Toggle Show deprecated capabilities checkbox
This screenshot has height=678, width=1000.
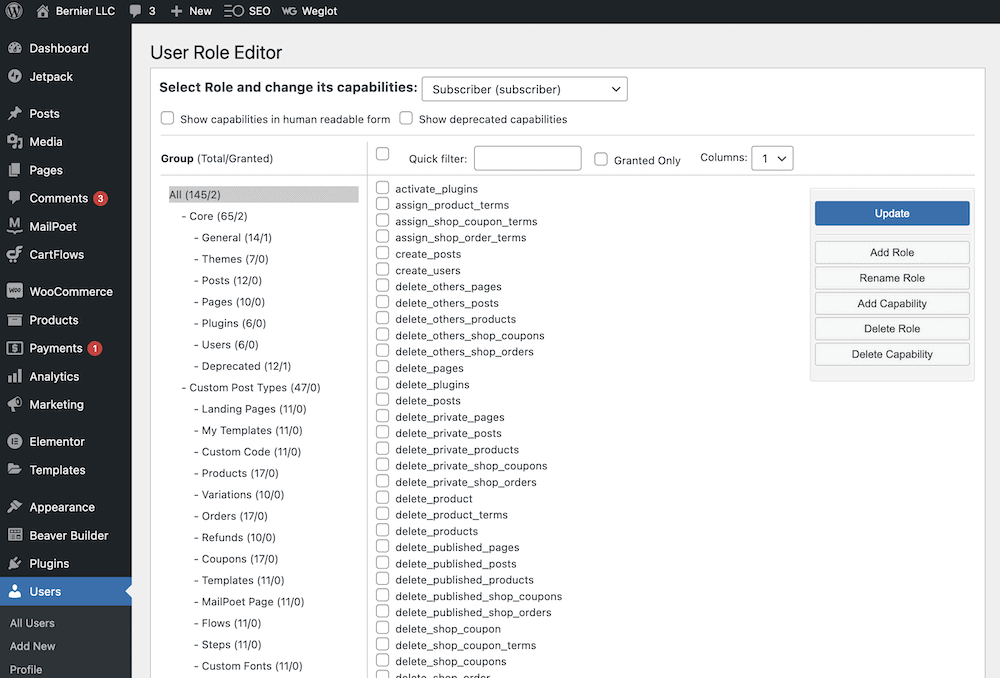click(406, 118)
